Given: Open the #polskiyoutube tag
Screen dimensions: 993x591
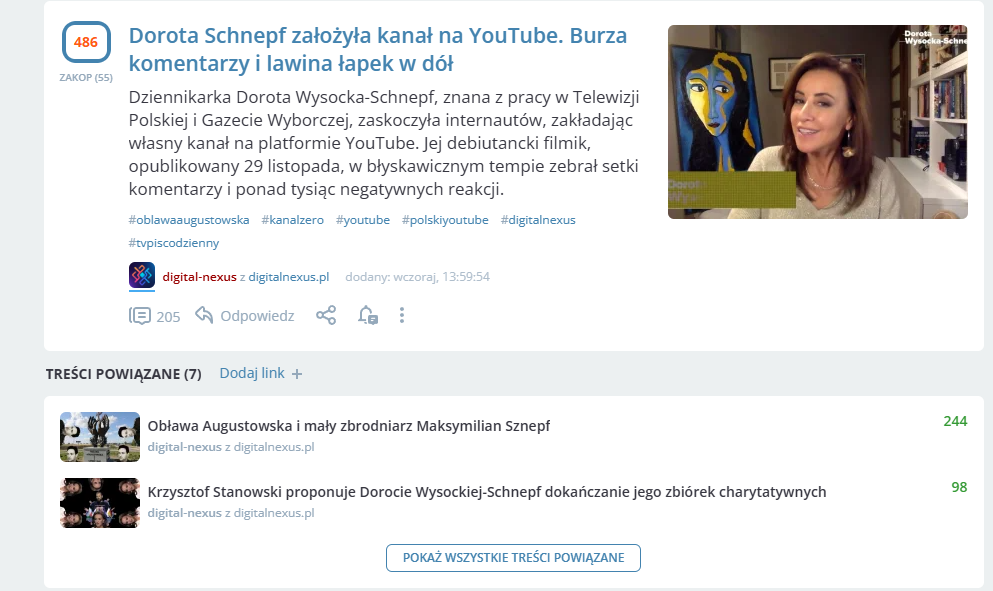Looking at the screenshot, I should (x=445, y=220).
